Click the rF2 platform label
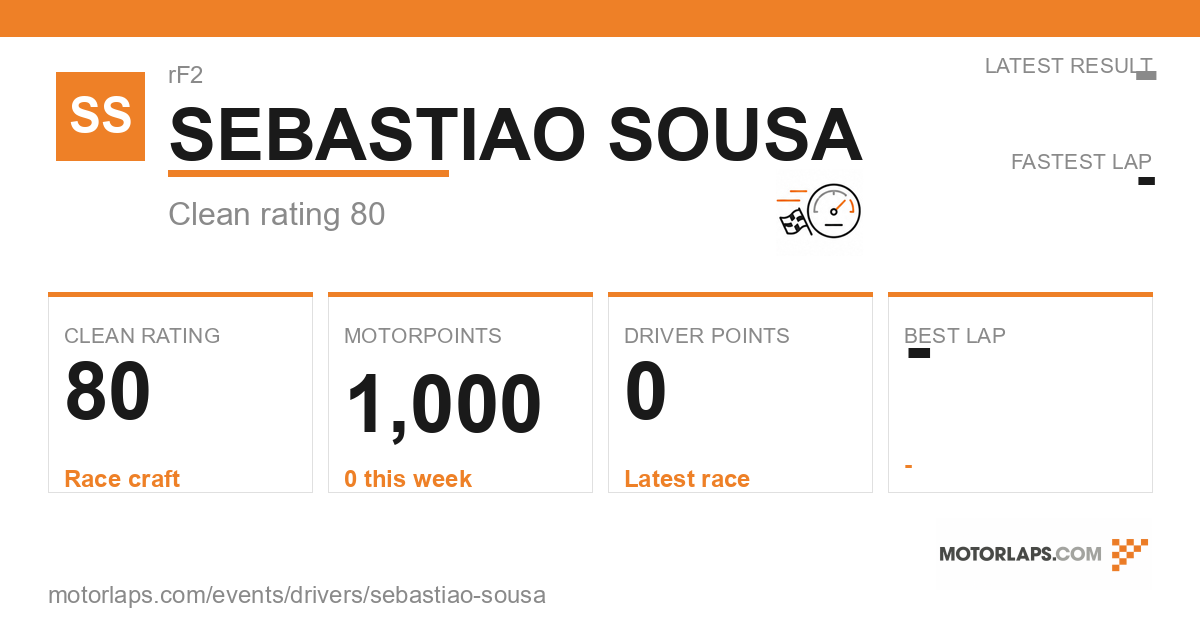1200x630 pixels. 186,75
